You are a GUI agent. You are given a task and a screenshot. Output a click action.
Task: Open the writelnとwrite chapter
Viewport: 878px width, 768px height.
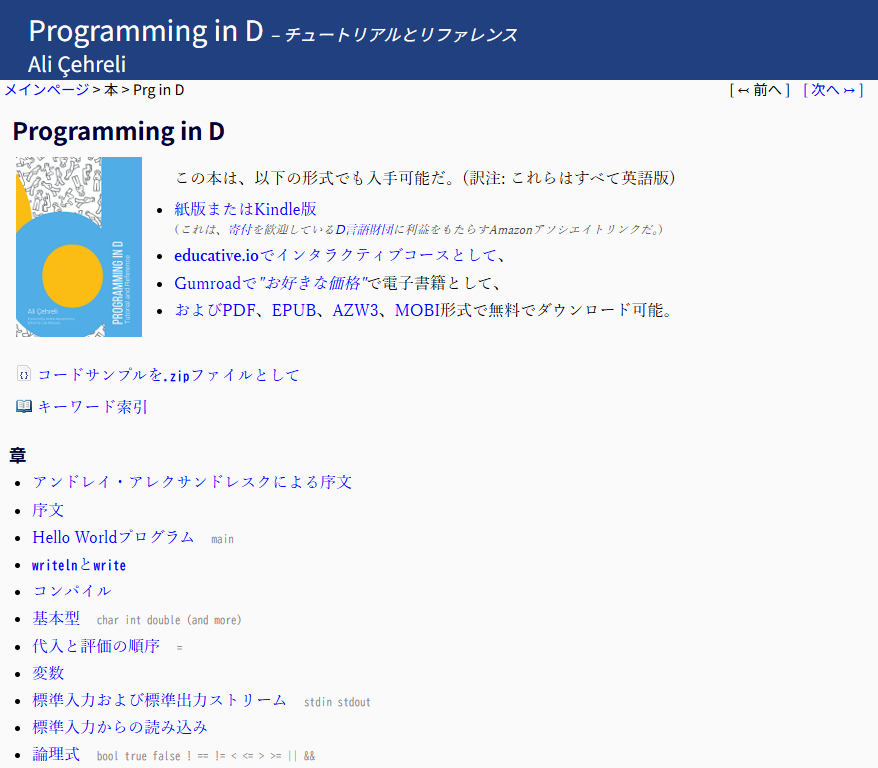tap(78, 564)
